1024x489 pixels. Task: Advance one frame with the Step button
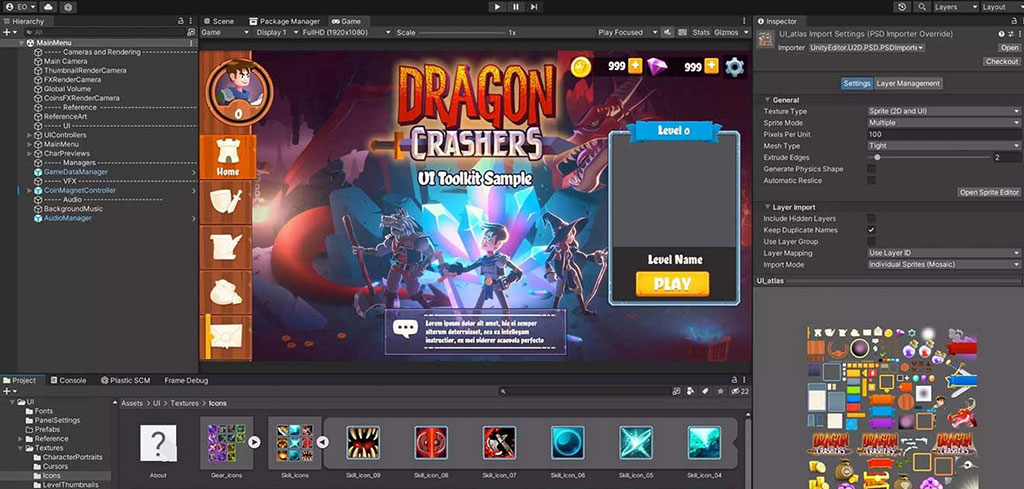(534, 7)
